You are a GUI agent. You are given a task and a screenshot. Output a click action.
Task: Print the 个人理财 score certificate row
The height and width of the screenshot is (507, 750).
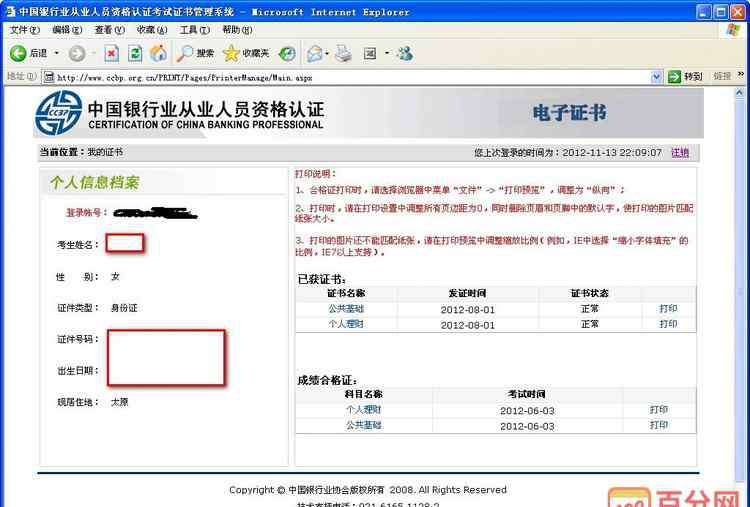click(x=659, y=409)
